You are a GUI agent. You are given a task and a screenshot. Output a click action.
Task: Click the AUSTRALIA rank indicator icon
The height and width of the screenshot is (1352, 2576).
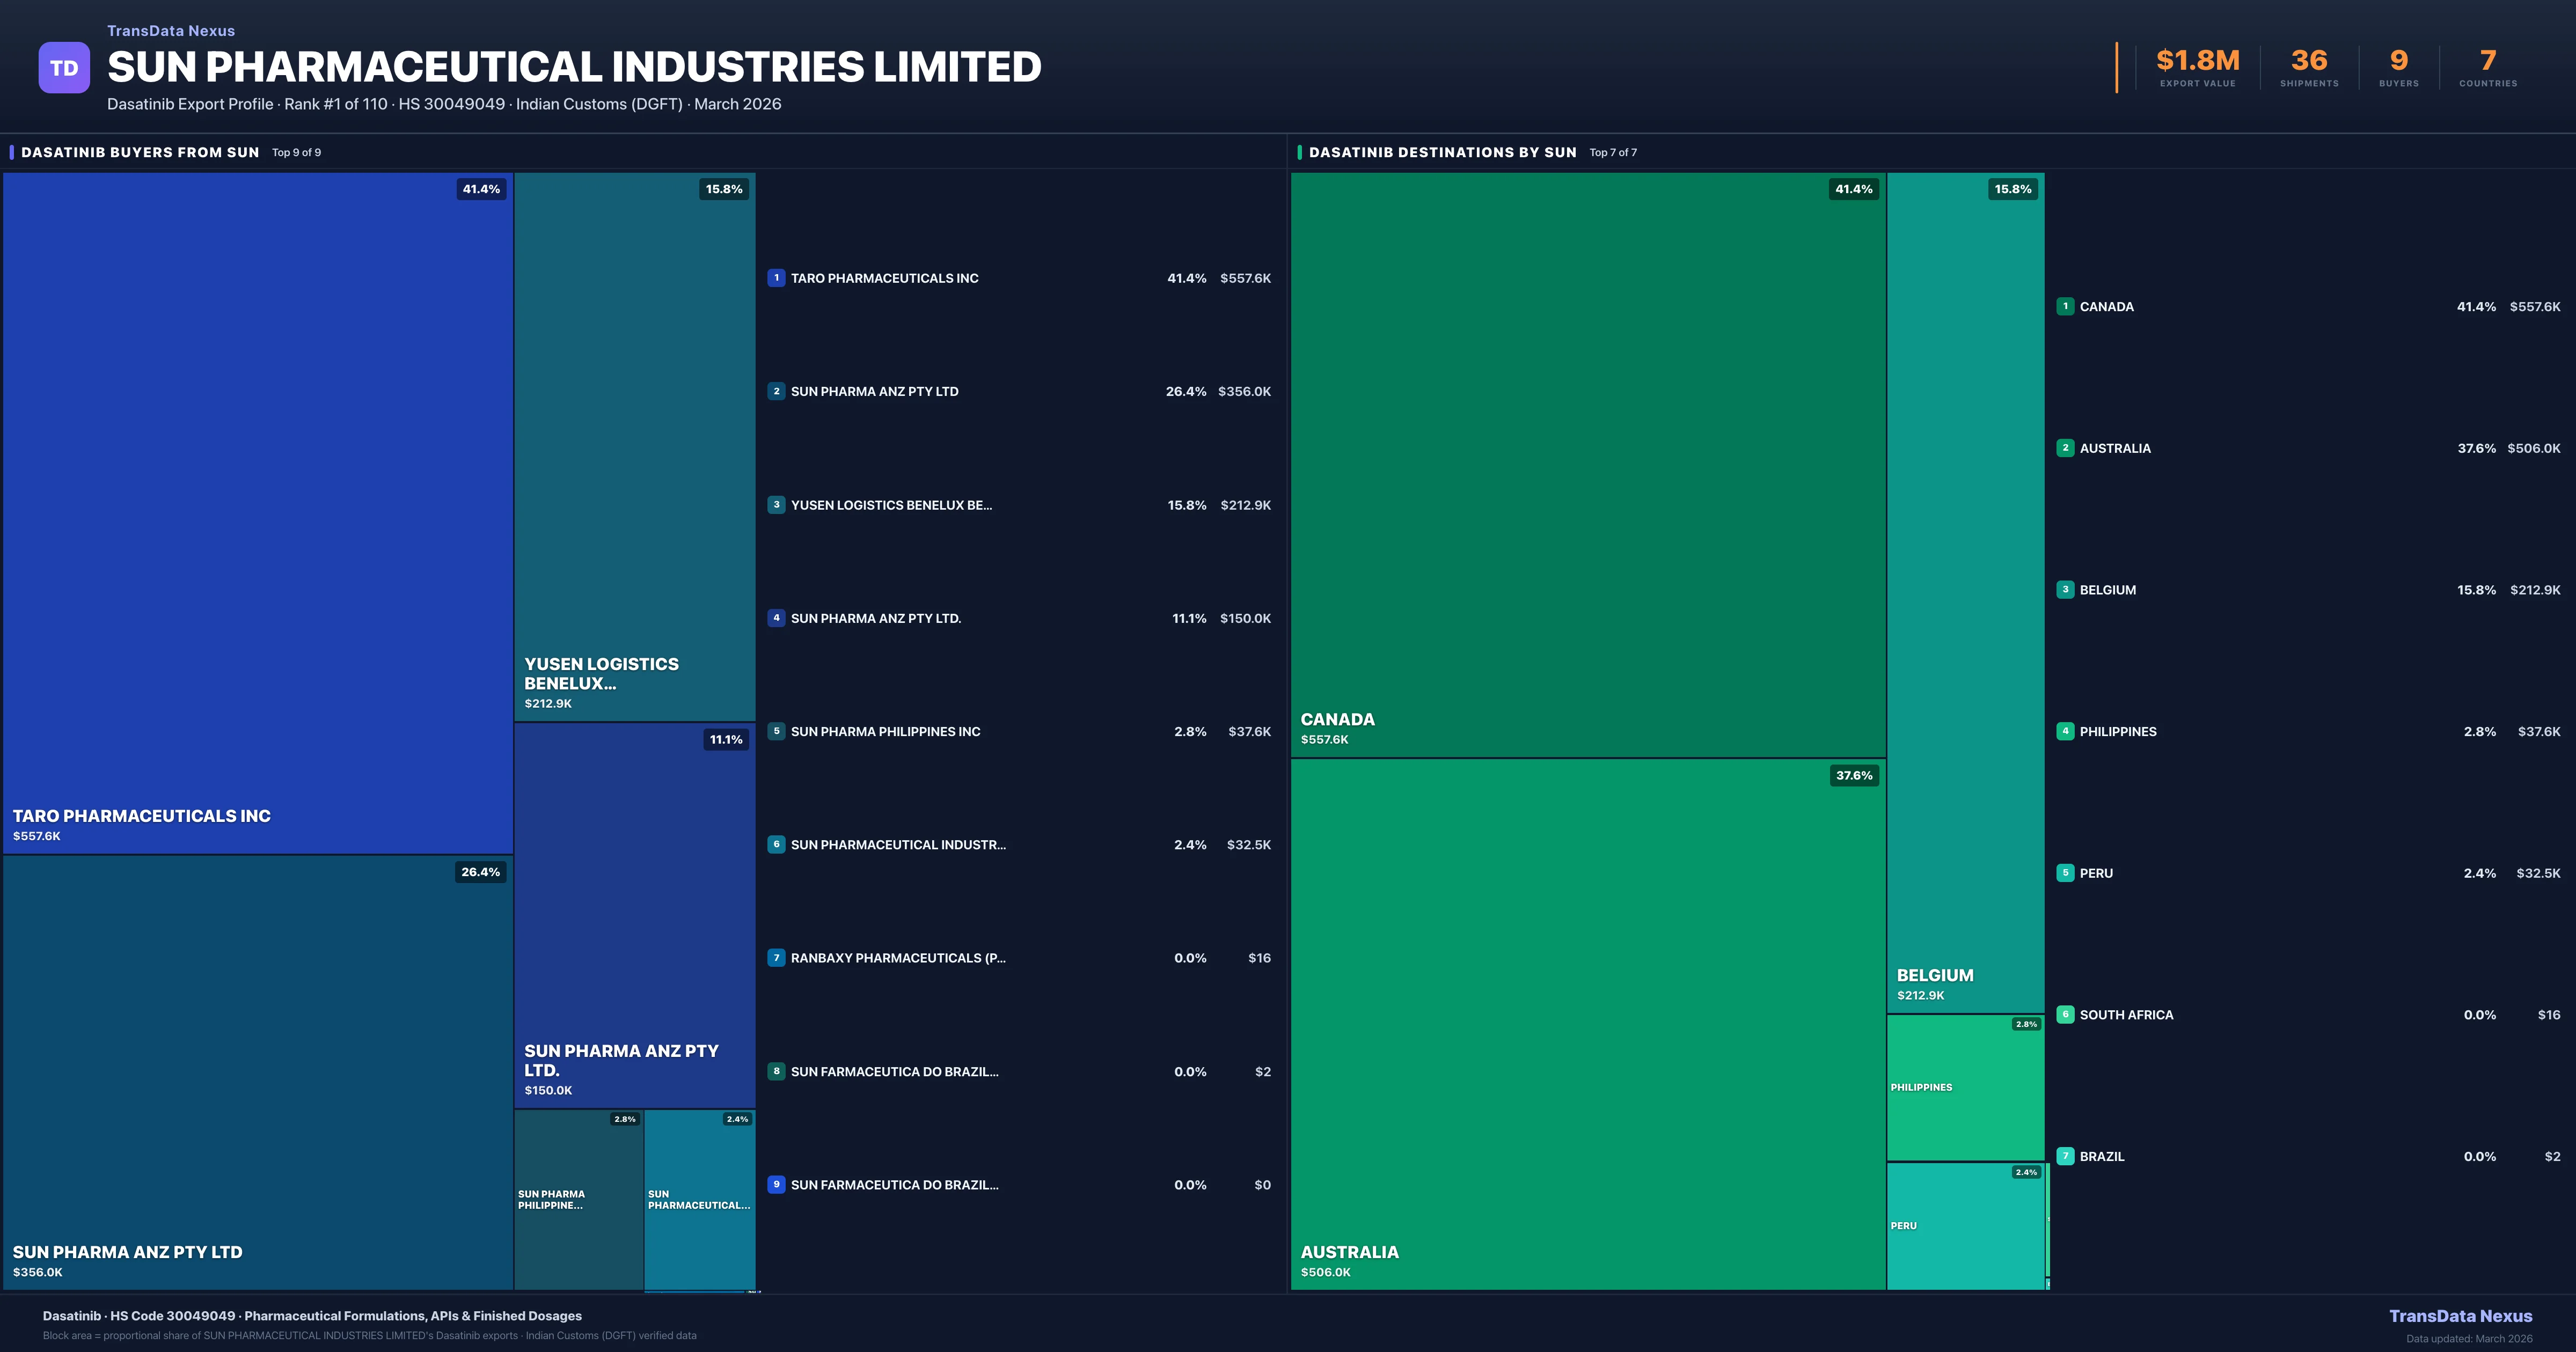point(2066,448)
